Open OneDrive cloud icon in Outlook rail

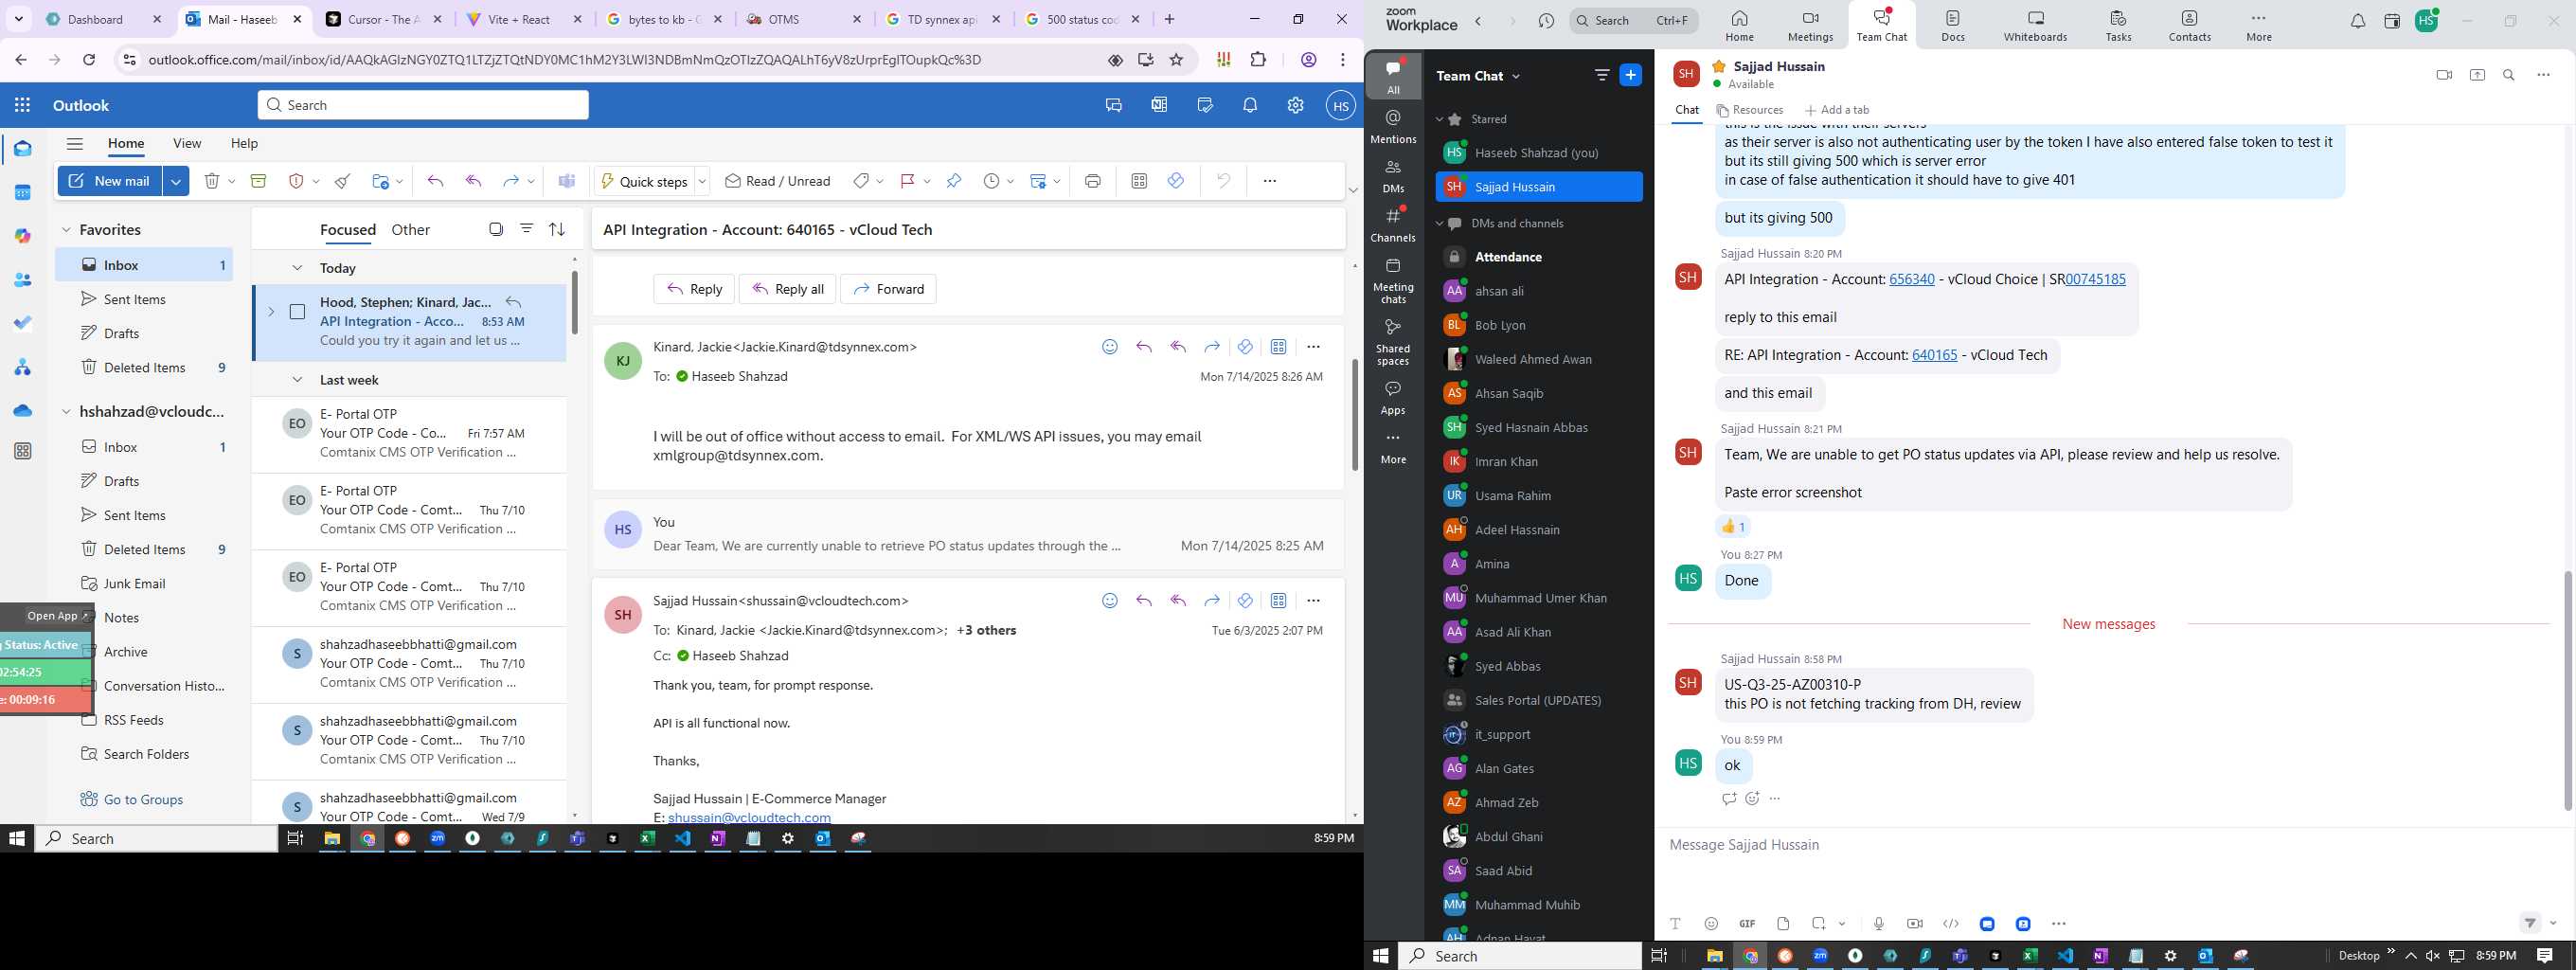pyautogui.click(x=23, y=411)
